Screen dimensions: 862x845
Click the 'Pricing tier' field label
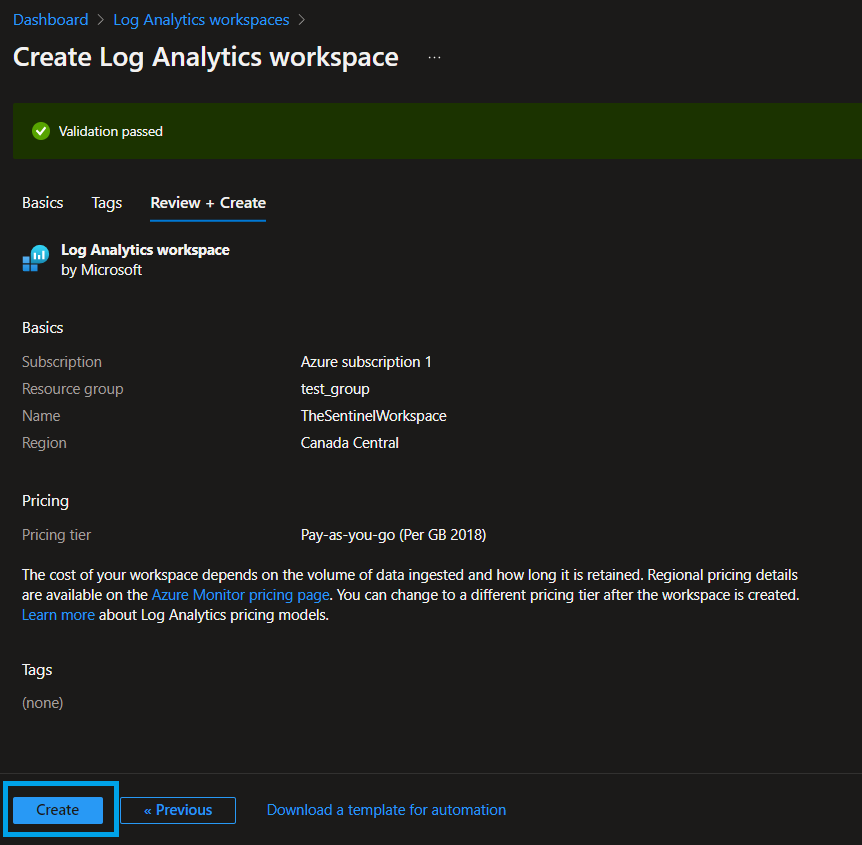[x=56, y=534]
